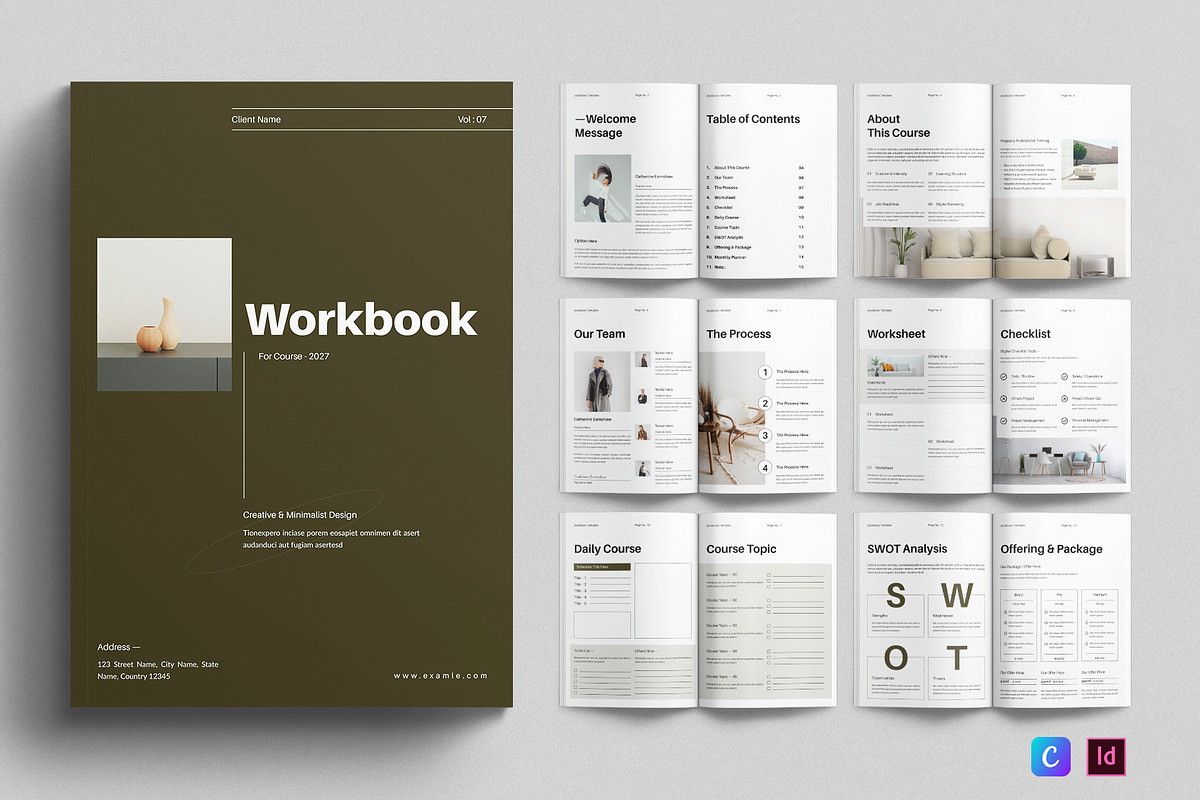Select the Pro package column
The width and height of the screenshot is (1200, 800).
pyautogui.click(x=1059, y=625)
